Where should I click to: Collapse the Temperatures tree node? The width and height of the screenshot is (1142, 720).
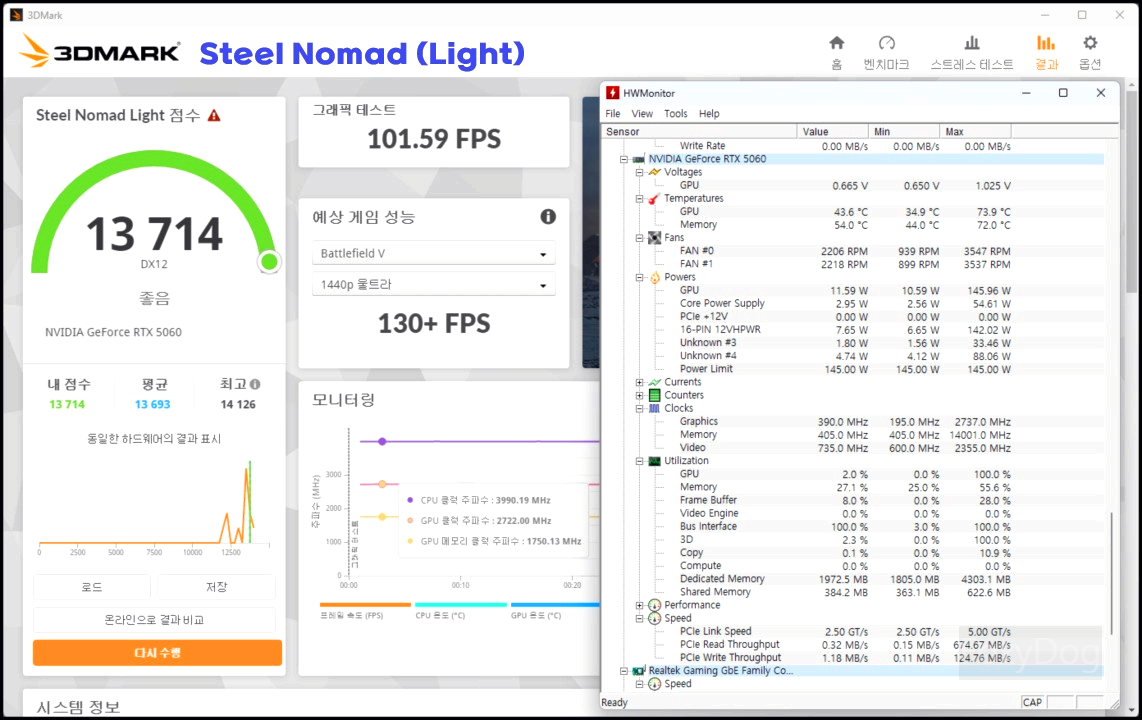tap(639, 199)
